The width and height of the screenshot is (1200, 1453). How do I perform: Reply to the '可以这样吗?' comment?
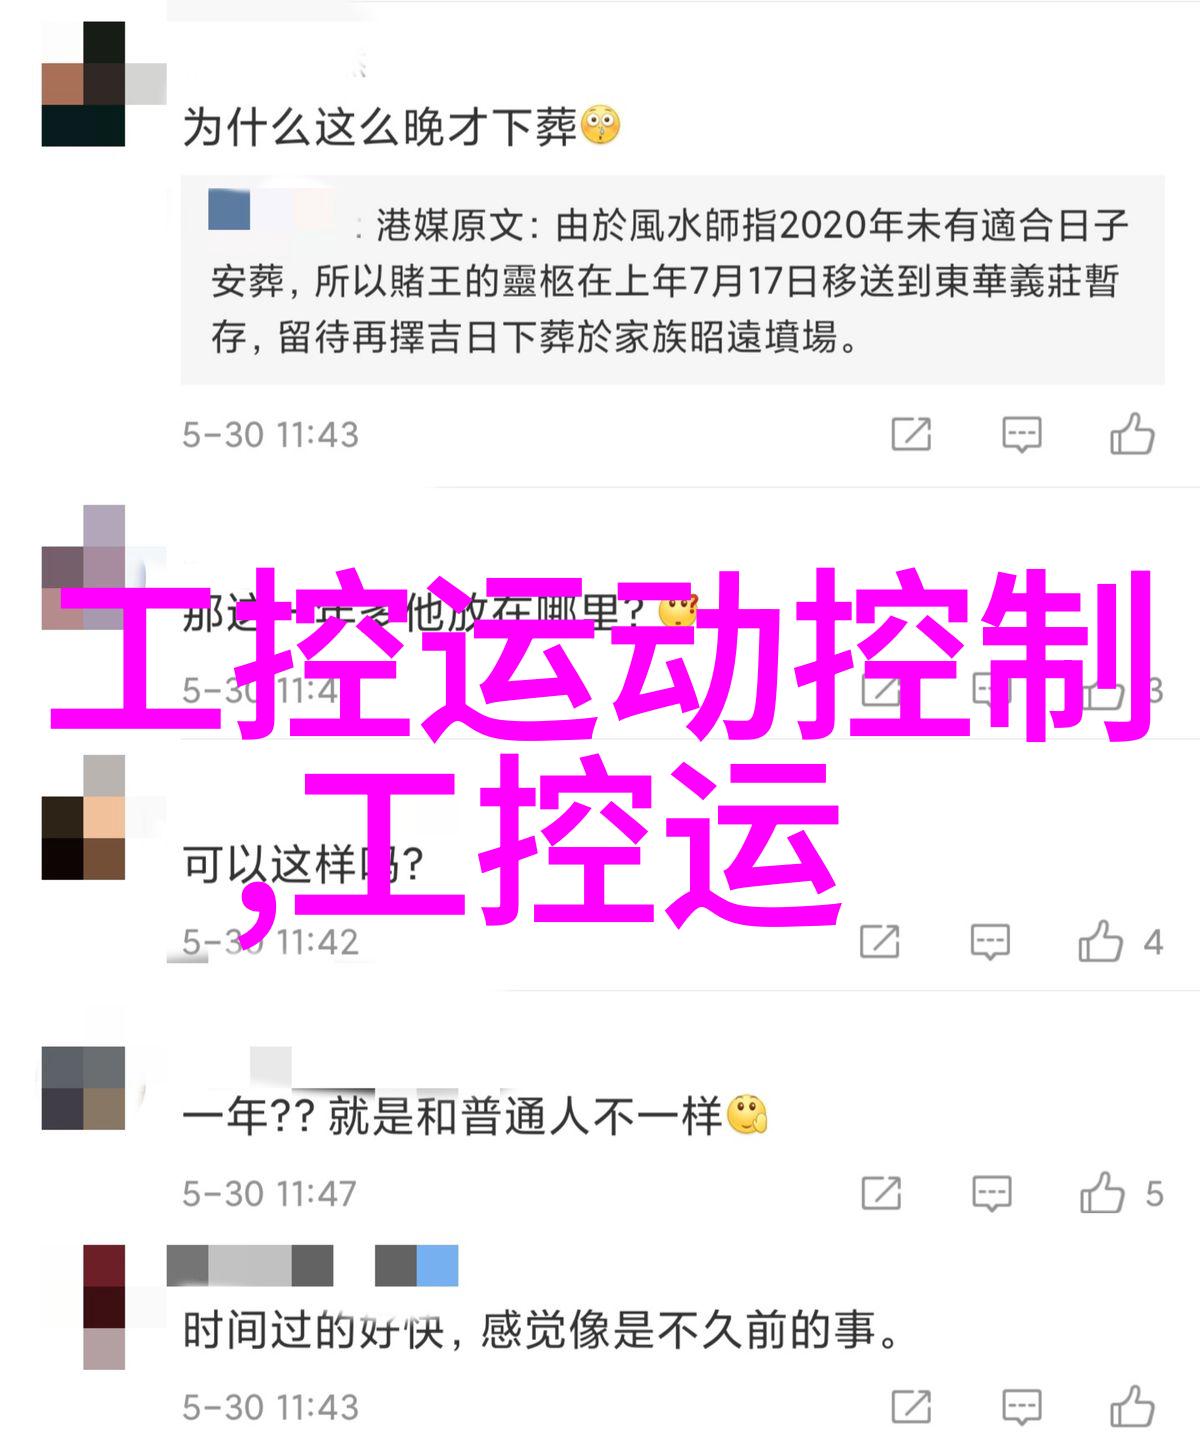pos(990,942)
